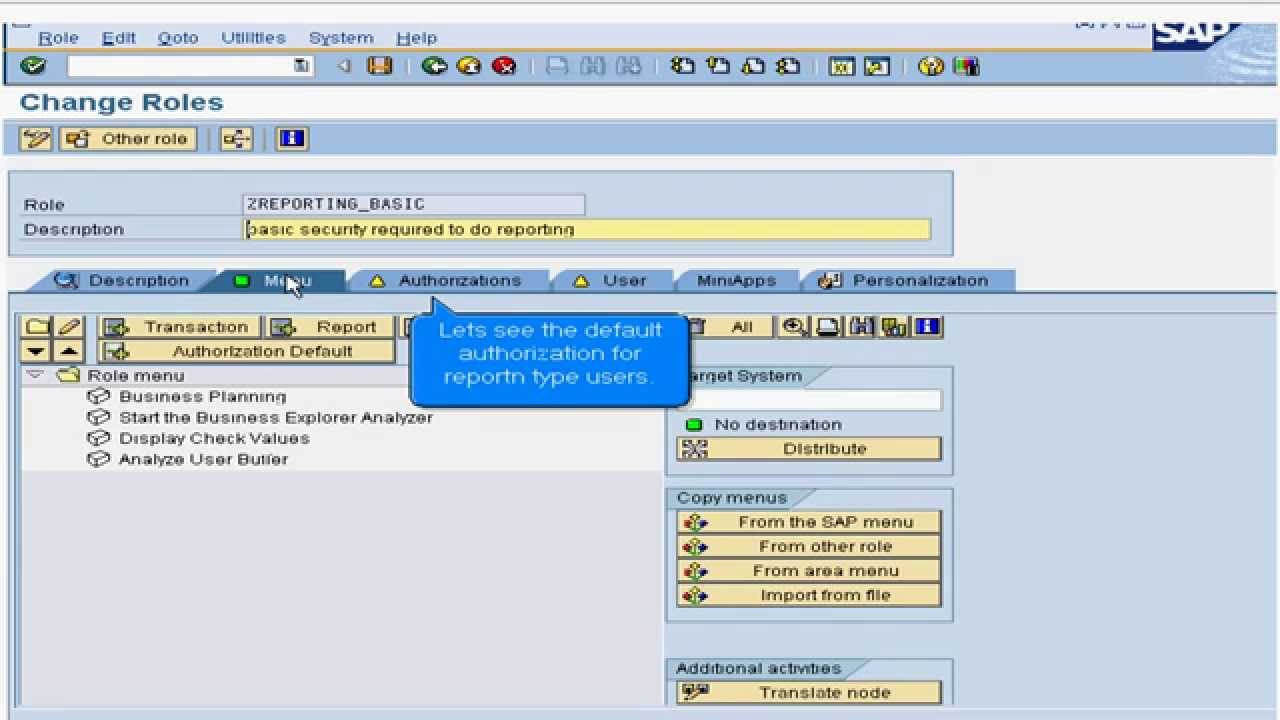
Task: Click the blue Information icon below title
Action: [292, 139]
